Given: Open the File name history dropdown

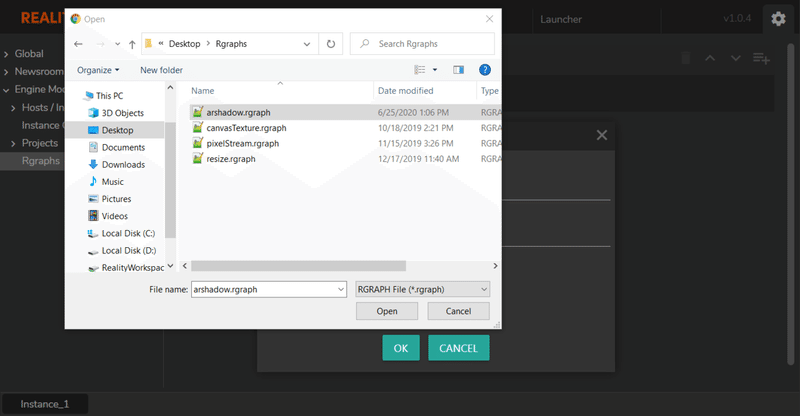Looking at the screenshot, I should (341, 289).
